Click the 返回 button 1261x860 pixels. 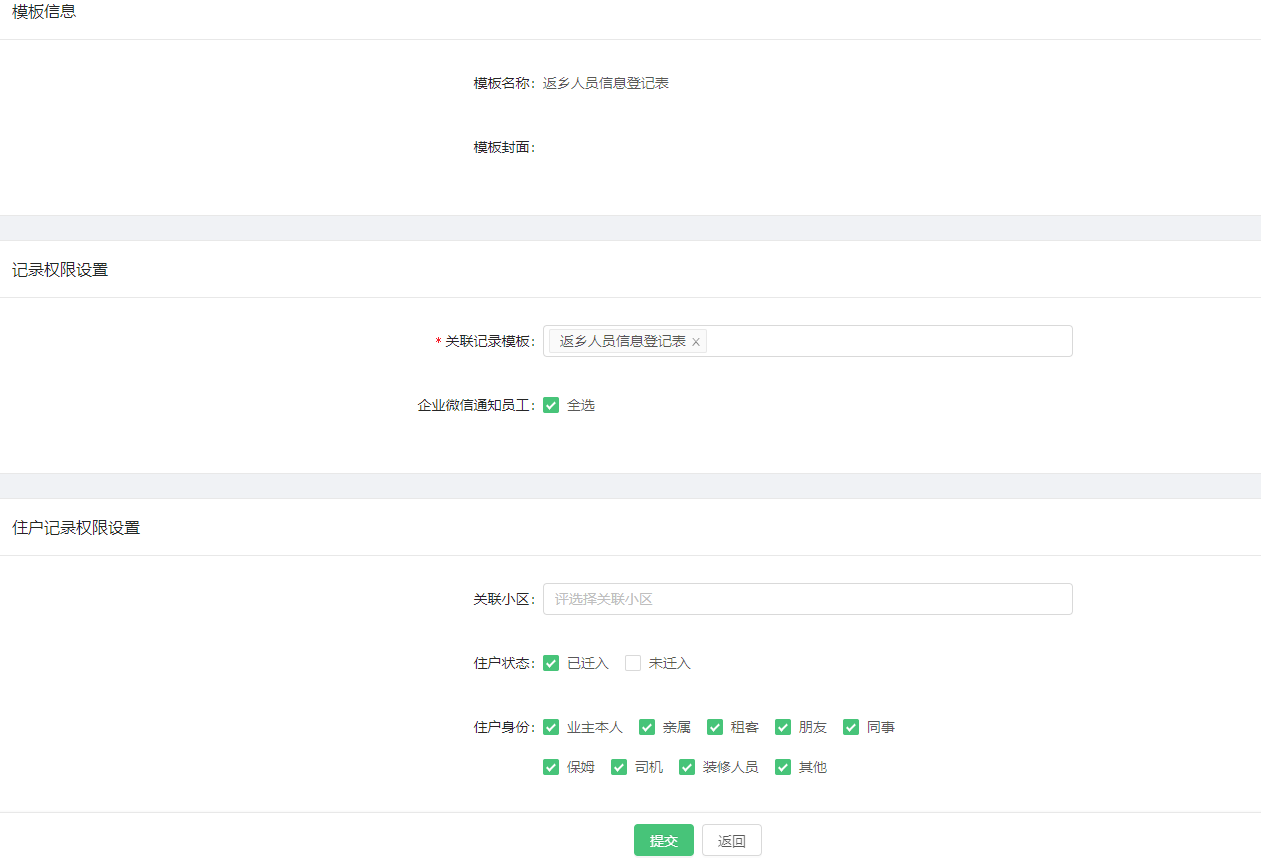(x=732, y=840)
